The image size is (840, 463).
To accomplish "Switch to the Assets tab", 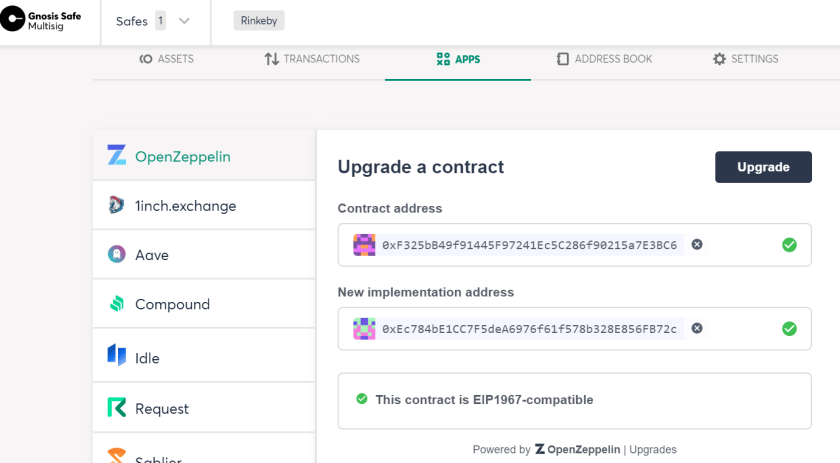I will click(167, 59).
